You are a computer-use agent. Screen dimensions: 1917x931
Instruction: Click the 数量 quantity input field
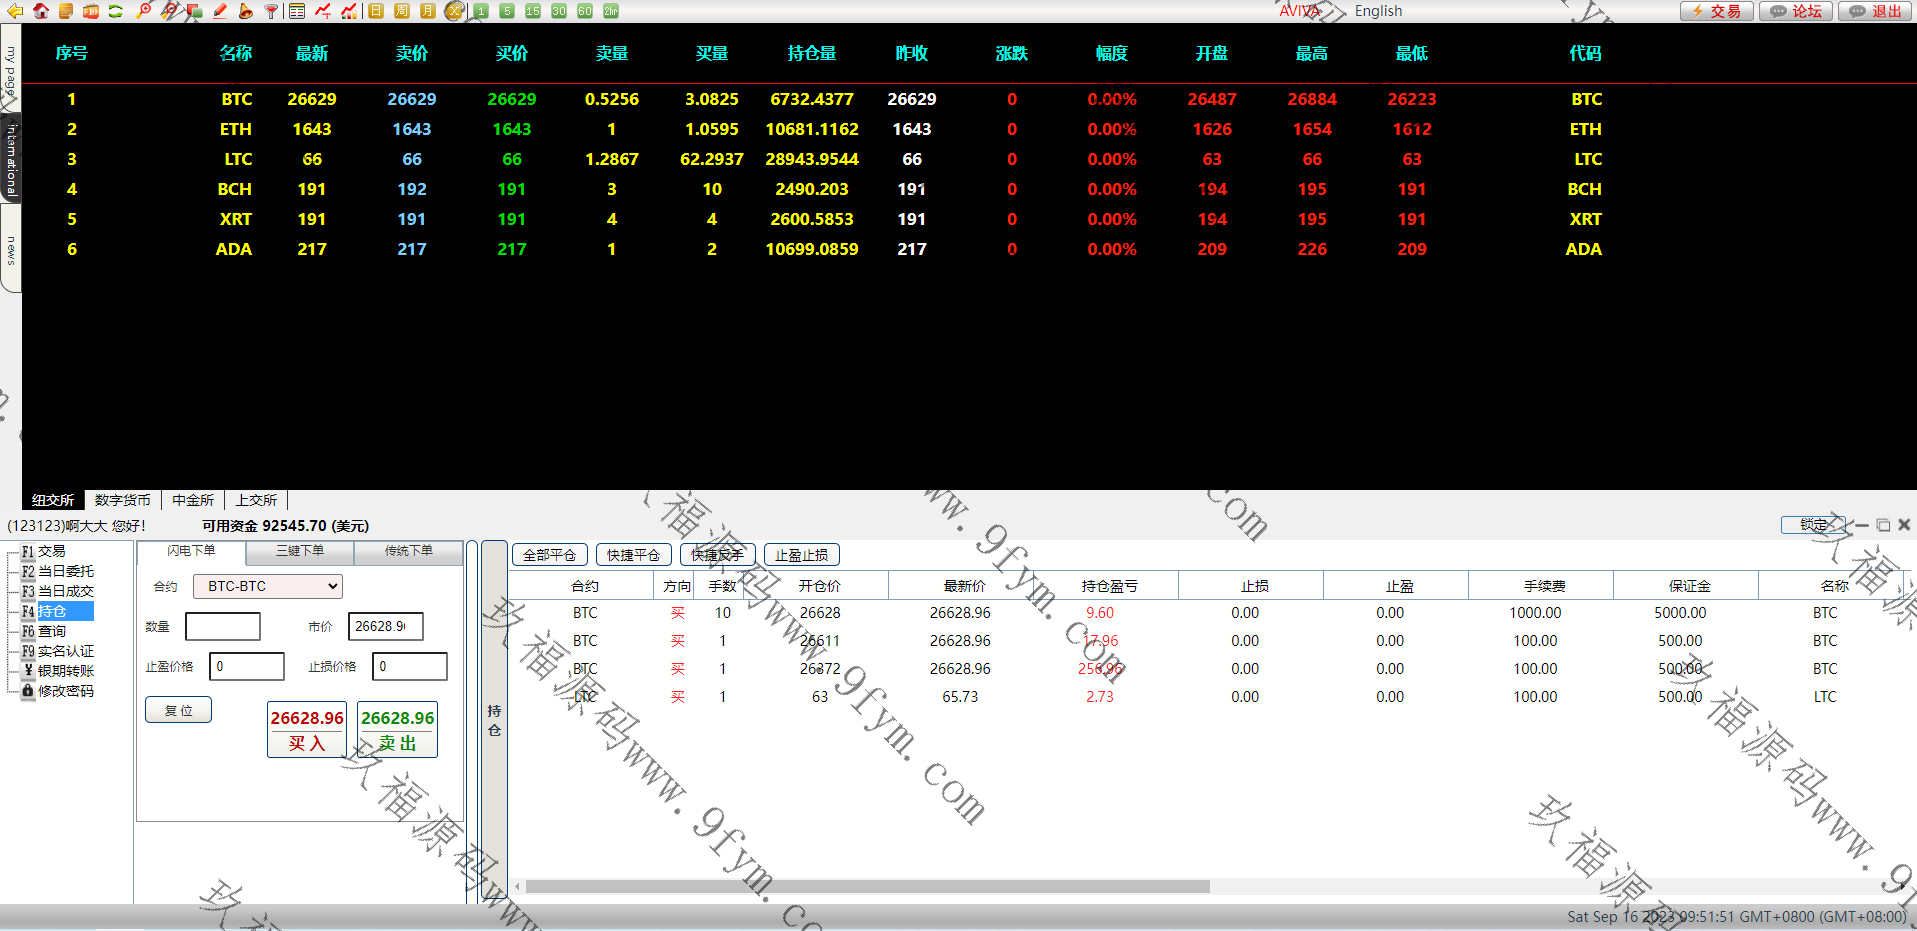(x=223, y=627)
